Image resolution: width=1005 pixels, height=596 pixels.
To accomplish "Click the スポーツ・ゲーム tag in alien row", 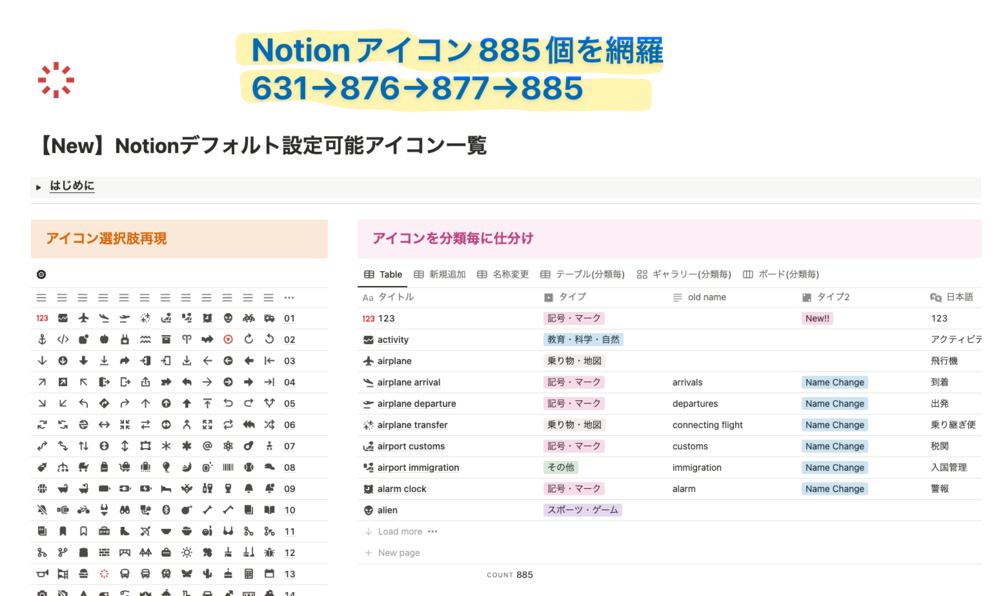I will [x=583, y=510].
